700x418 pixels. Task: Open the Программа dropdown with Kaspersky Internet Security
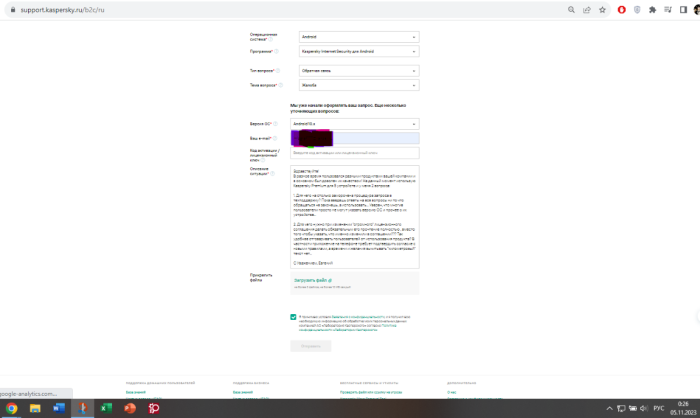359,51
